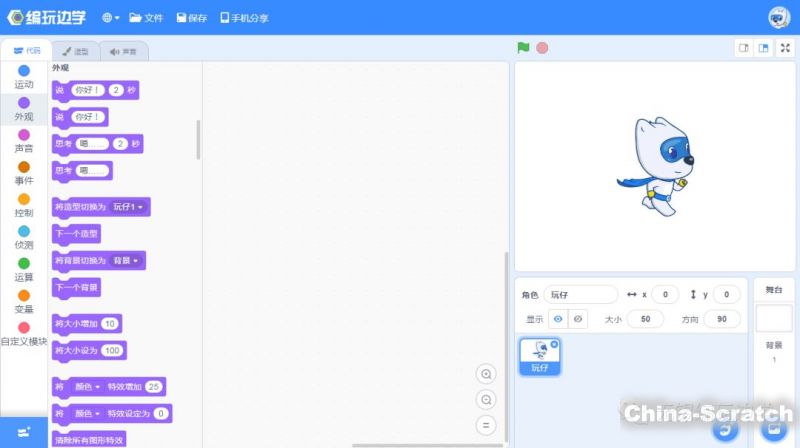Enter full screen stage mode
The height and width of the screenshot is (448, 800).
[785, 48]
